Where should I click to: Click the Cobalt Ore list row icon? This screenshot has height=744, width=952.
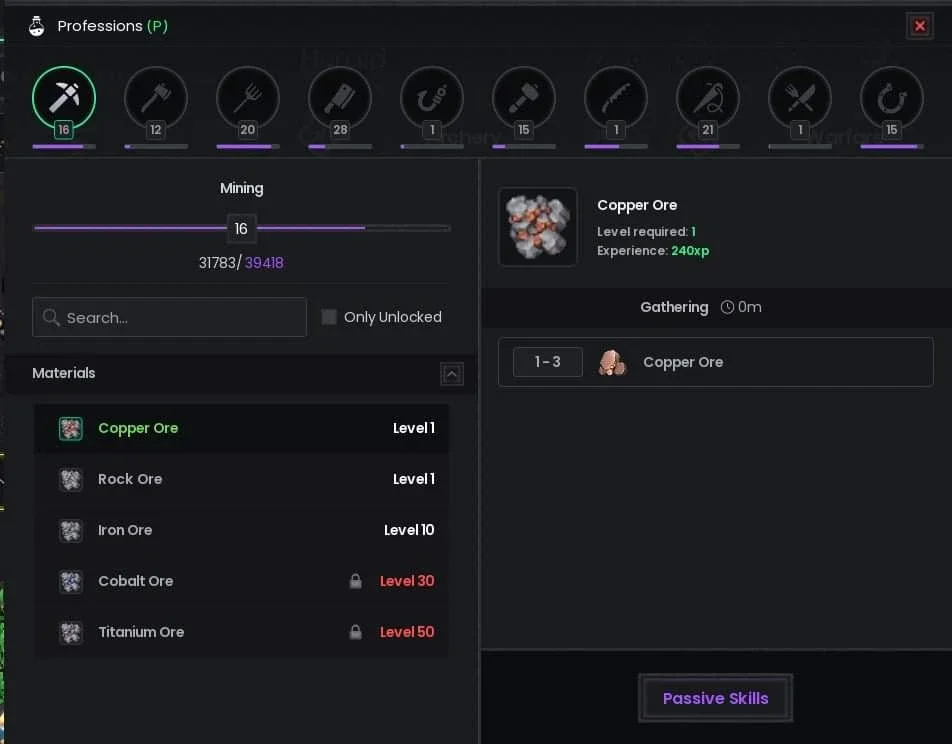tap(70, 581)
